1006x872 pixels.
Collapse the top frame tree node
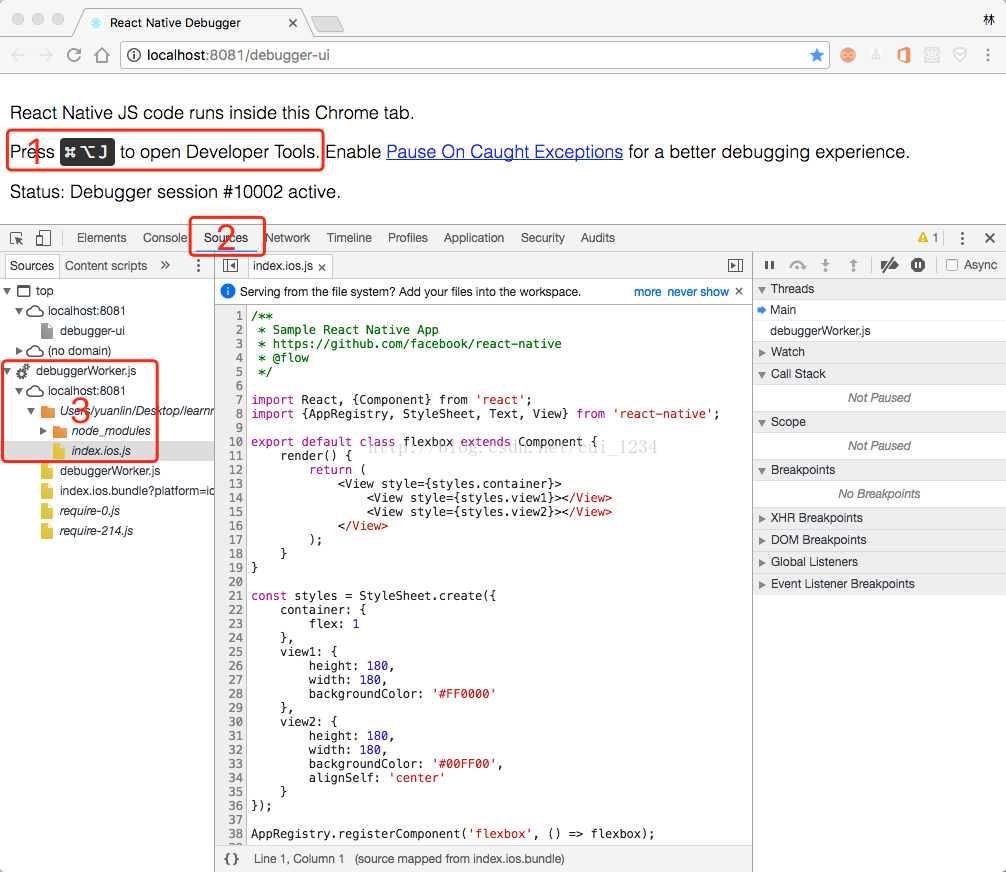[8, 291]
